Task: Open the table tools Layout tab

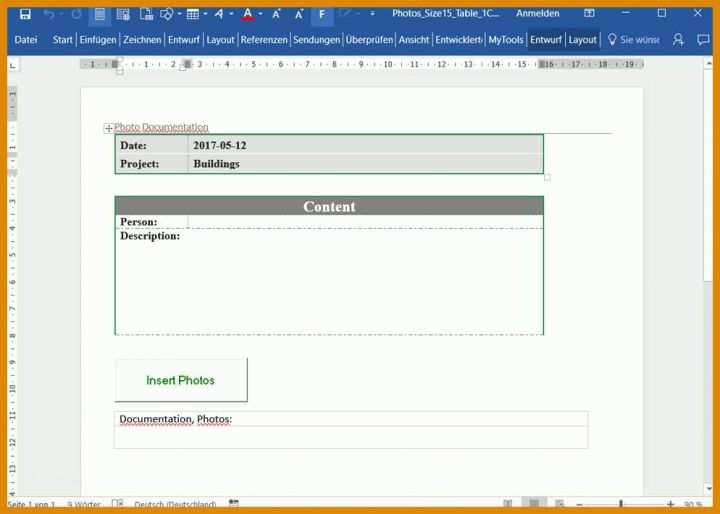Action: coord(582,40)
